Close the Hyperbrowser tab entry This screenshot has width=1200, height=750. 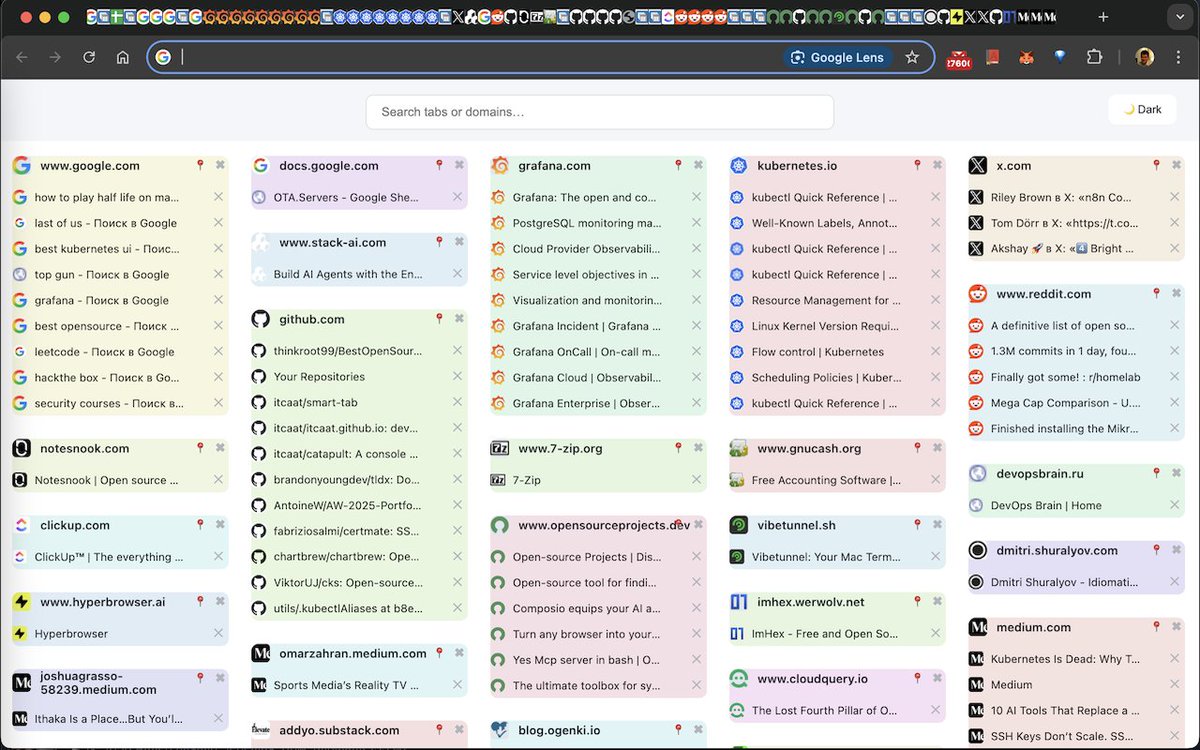(x=218, y=632)
